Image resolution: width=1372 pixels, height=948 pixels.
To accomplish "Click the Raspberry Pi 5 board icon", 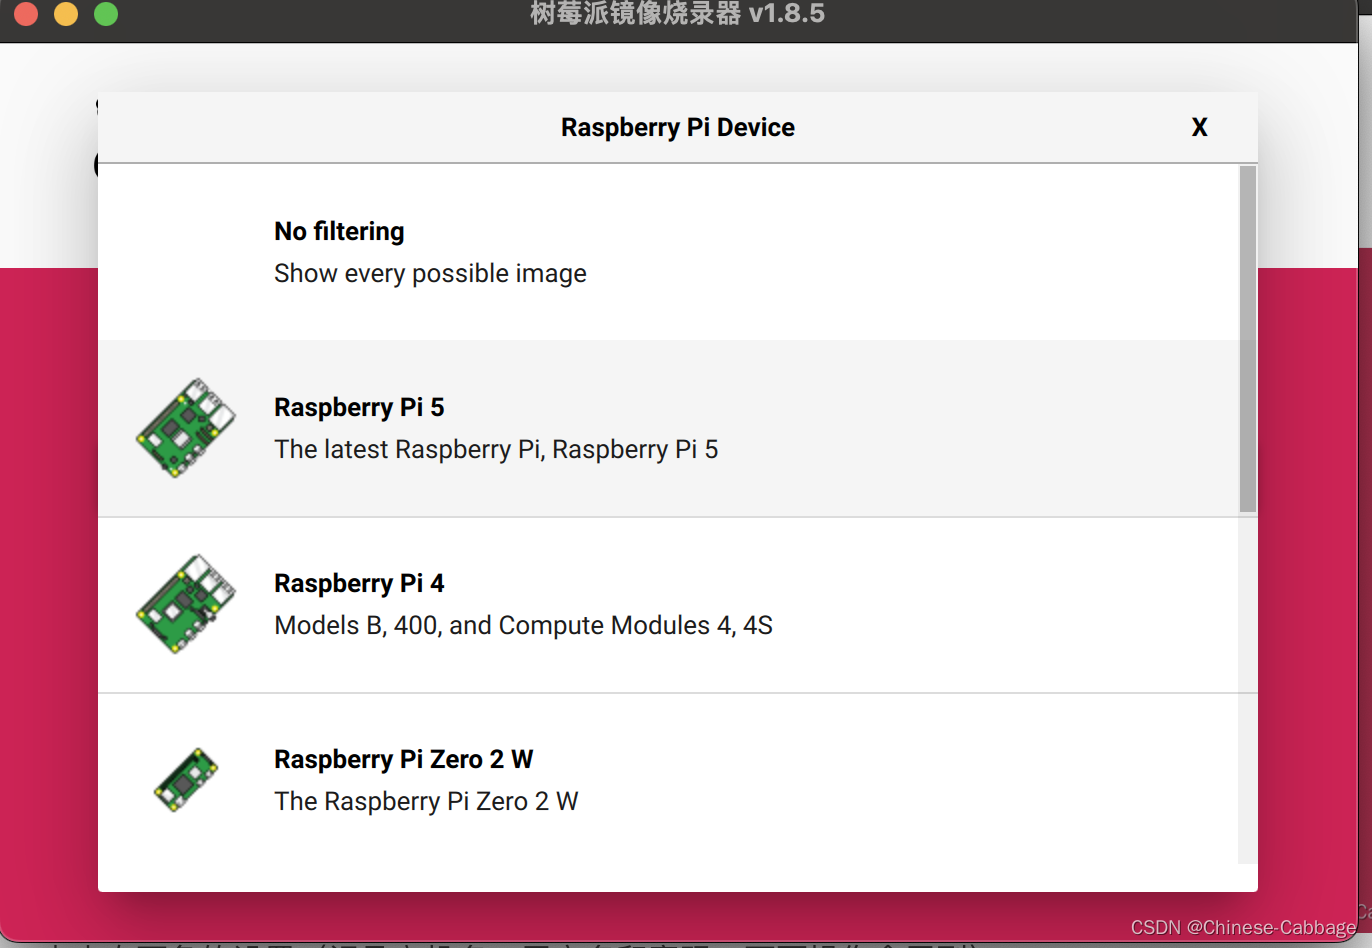I will point(186,428).
